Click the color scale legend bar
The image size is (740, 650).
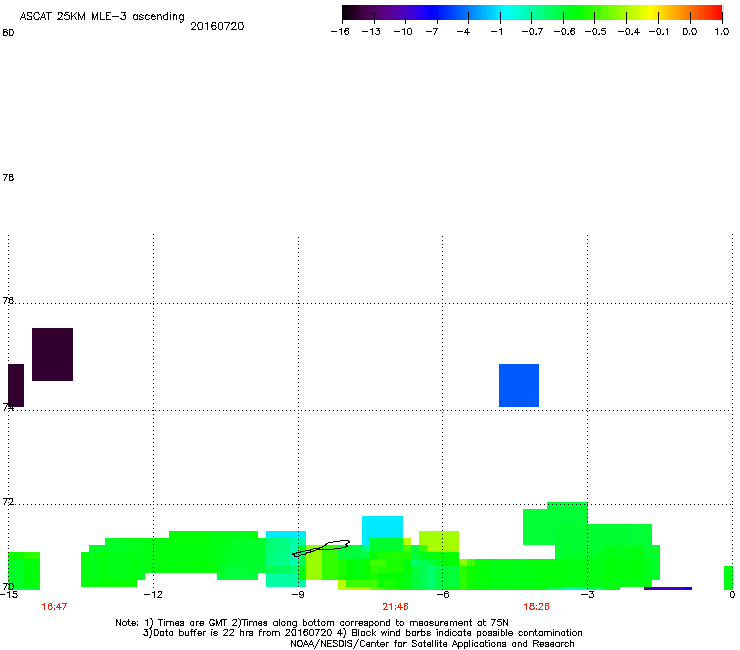click(532, 13)
